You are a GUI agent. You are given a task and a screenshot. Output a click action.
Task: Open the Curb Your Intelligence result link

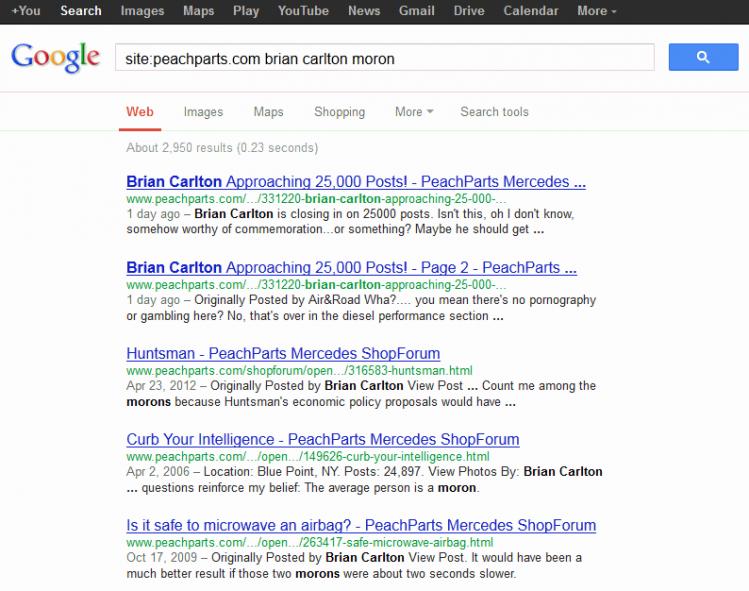pyautogui.click(x=323, y=440)
